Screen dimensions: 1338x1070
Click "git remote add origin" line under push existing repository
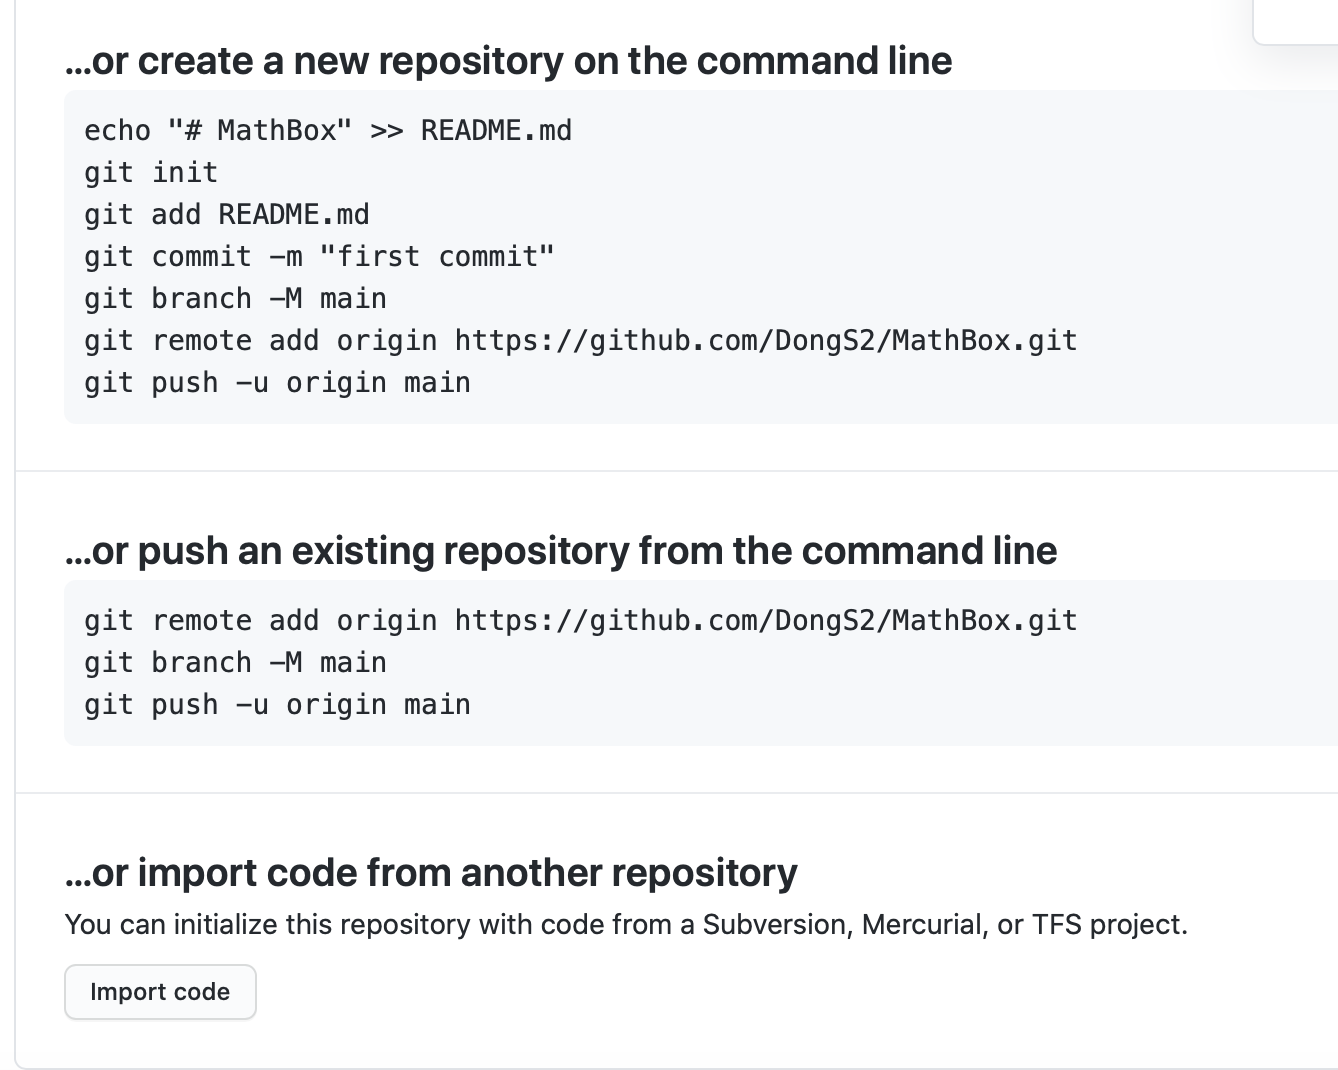tap(581, 621)
